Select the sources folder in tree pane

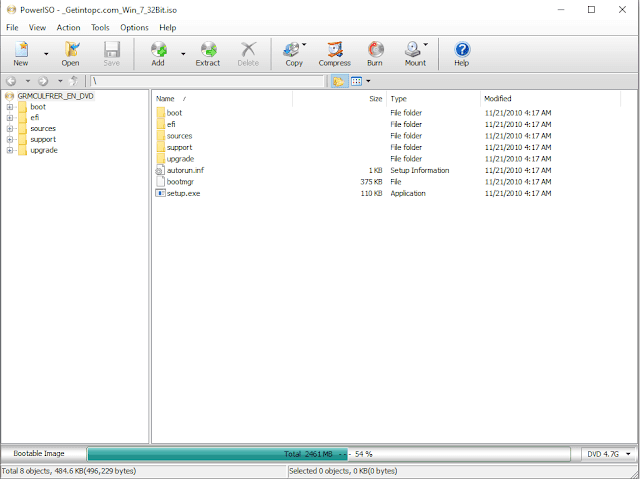[43, 129]
